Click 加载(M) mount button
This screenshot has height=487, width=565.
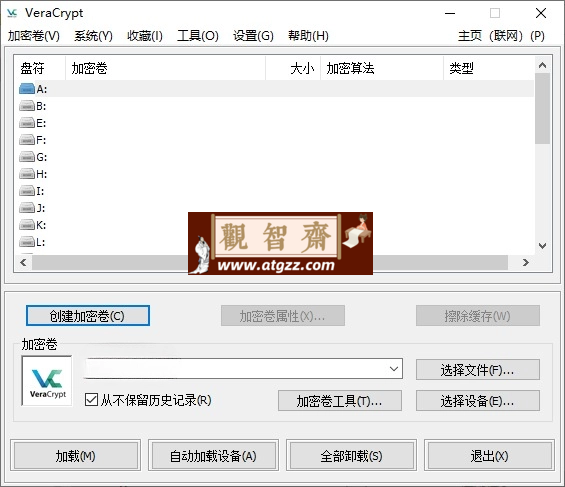coord(76,456)
